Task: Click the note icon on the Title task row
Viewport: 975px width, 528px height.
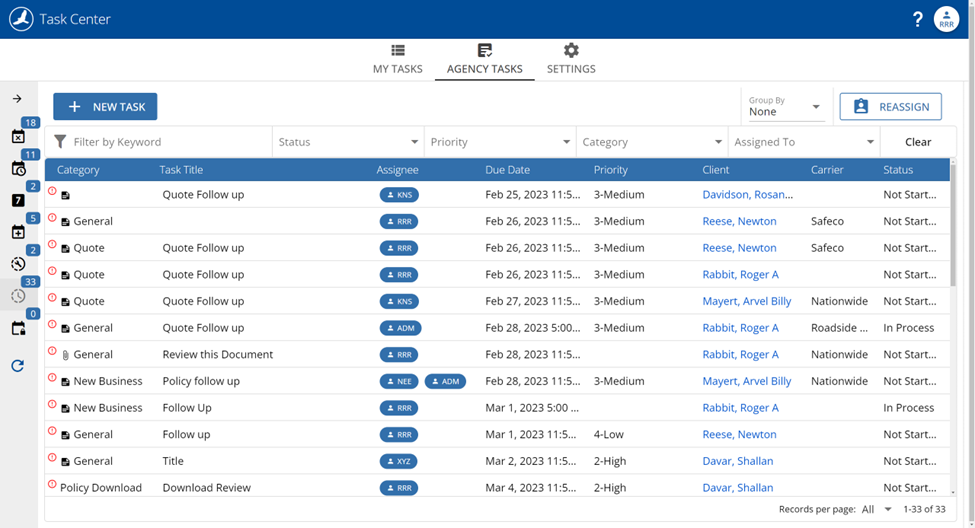Action: (x=65, y=461)
